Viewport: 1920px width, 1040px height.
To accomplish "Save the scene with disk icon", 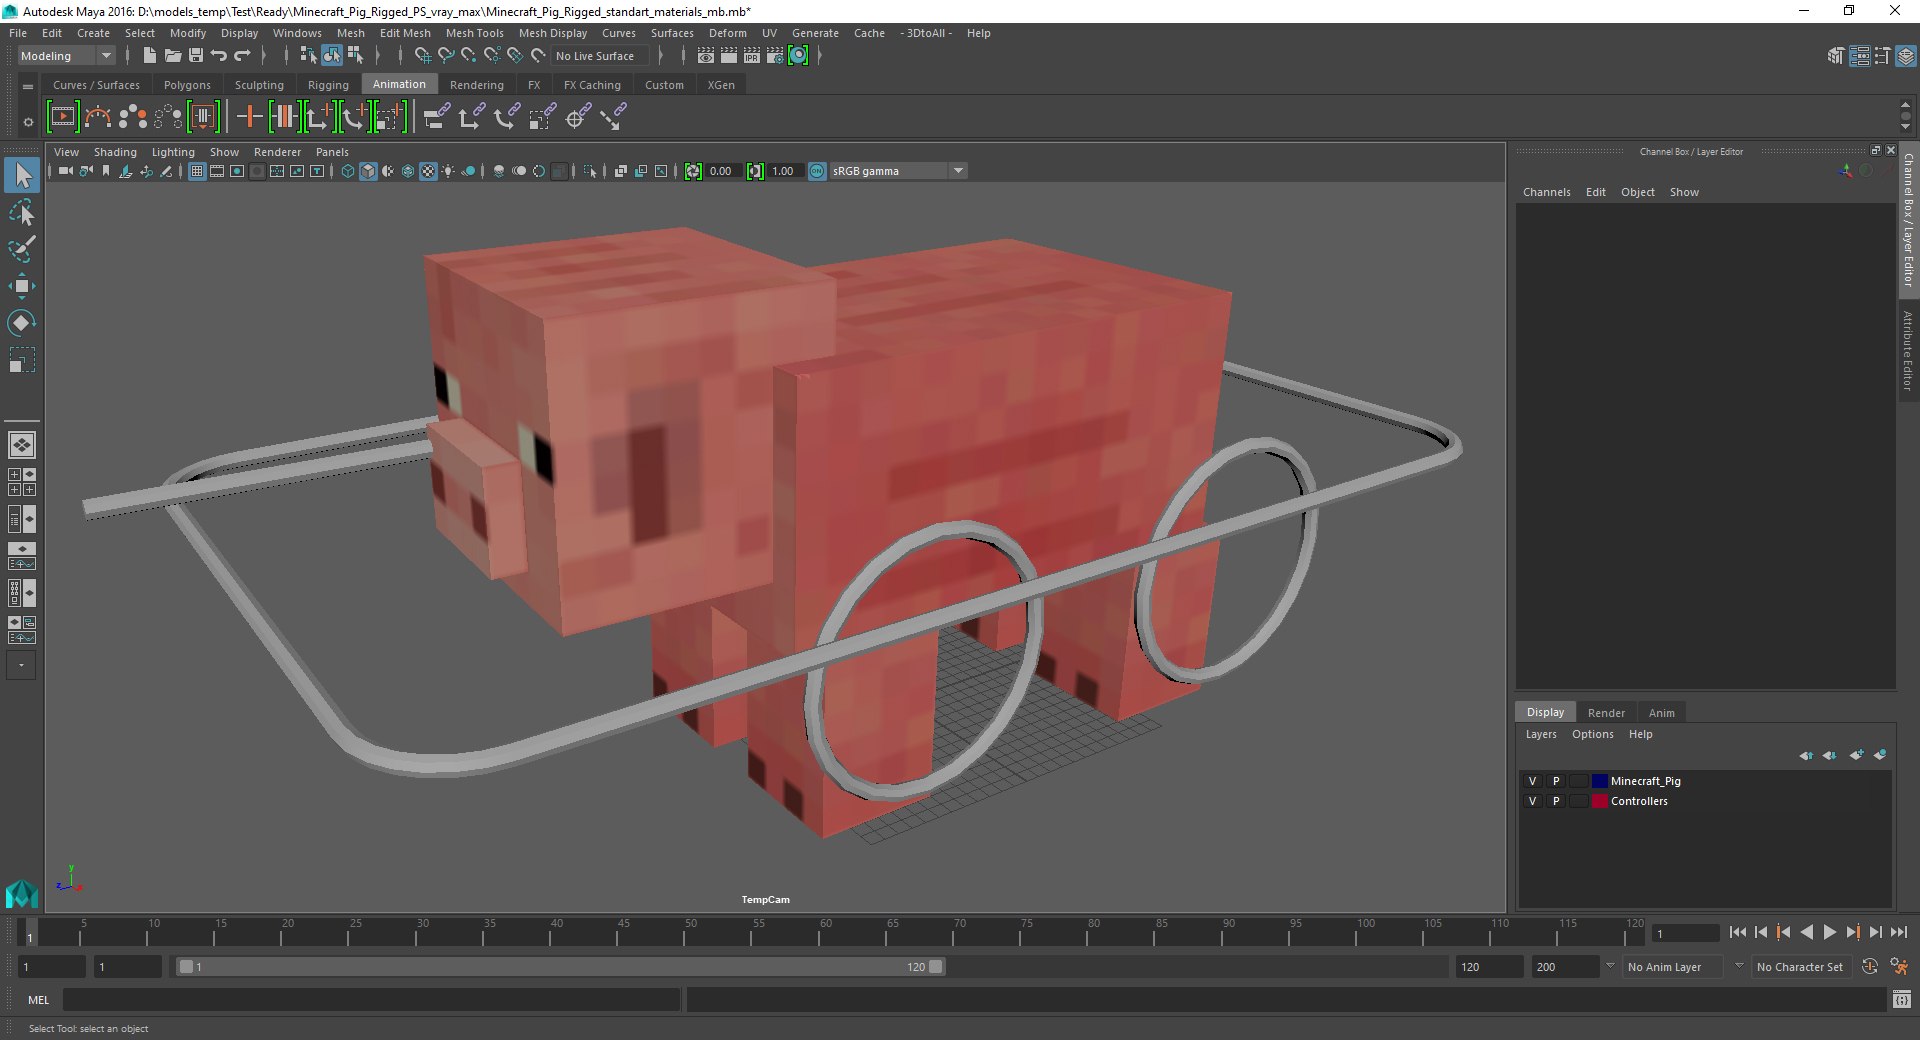I will [x=196, y=56].
